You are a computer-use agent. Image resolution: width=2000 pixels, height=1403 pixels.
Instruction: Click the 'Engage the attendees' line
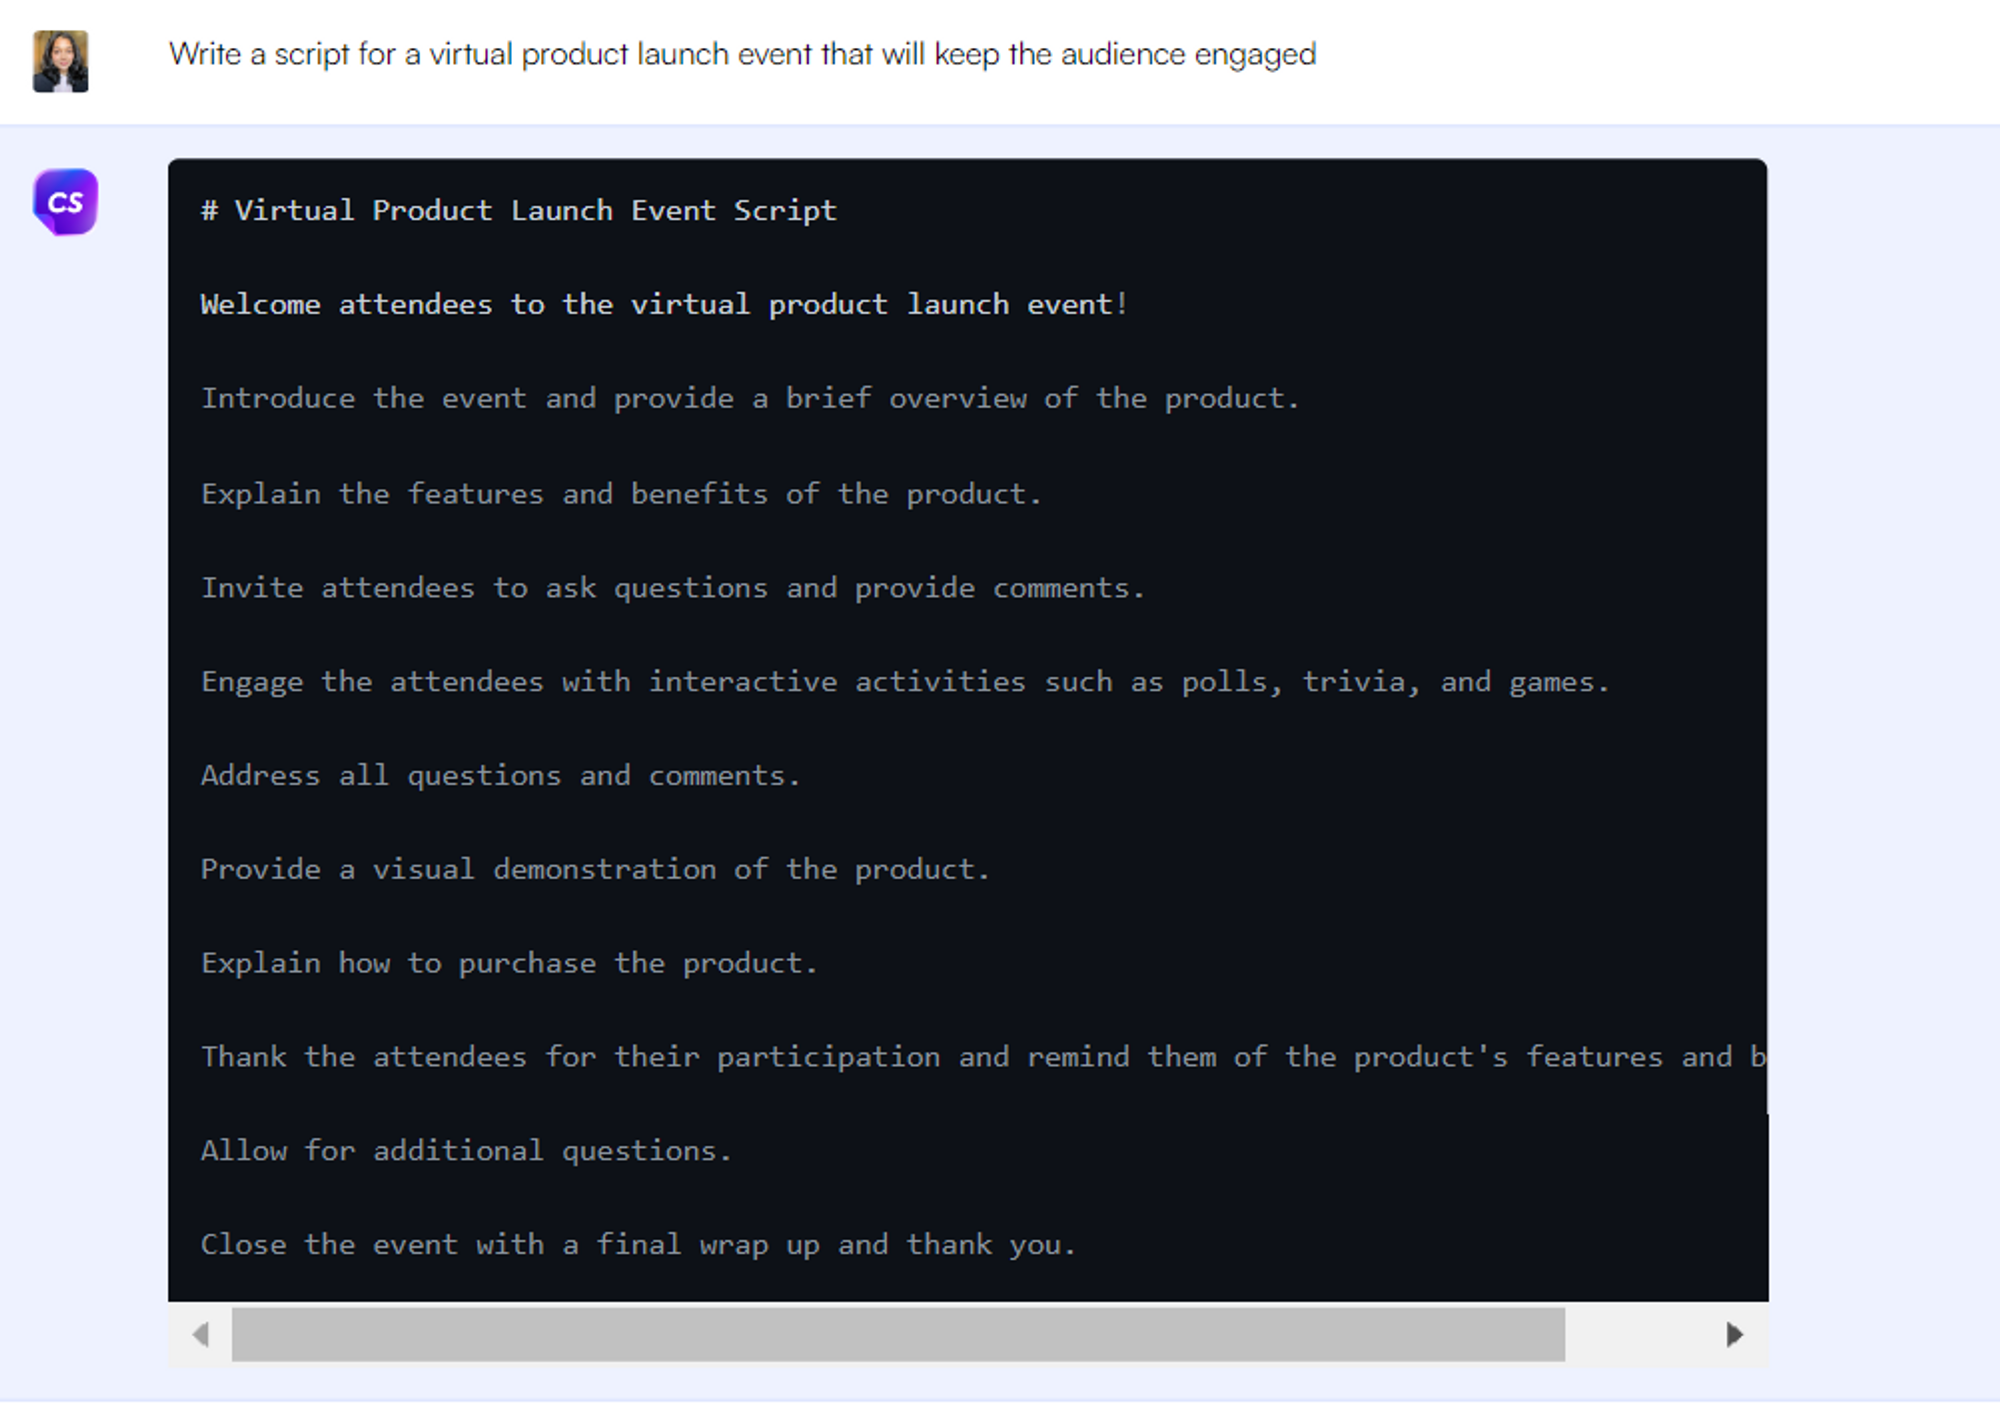pyautogui.click(x=904, y=681)
